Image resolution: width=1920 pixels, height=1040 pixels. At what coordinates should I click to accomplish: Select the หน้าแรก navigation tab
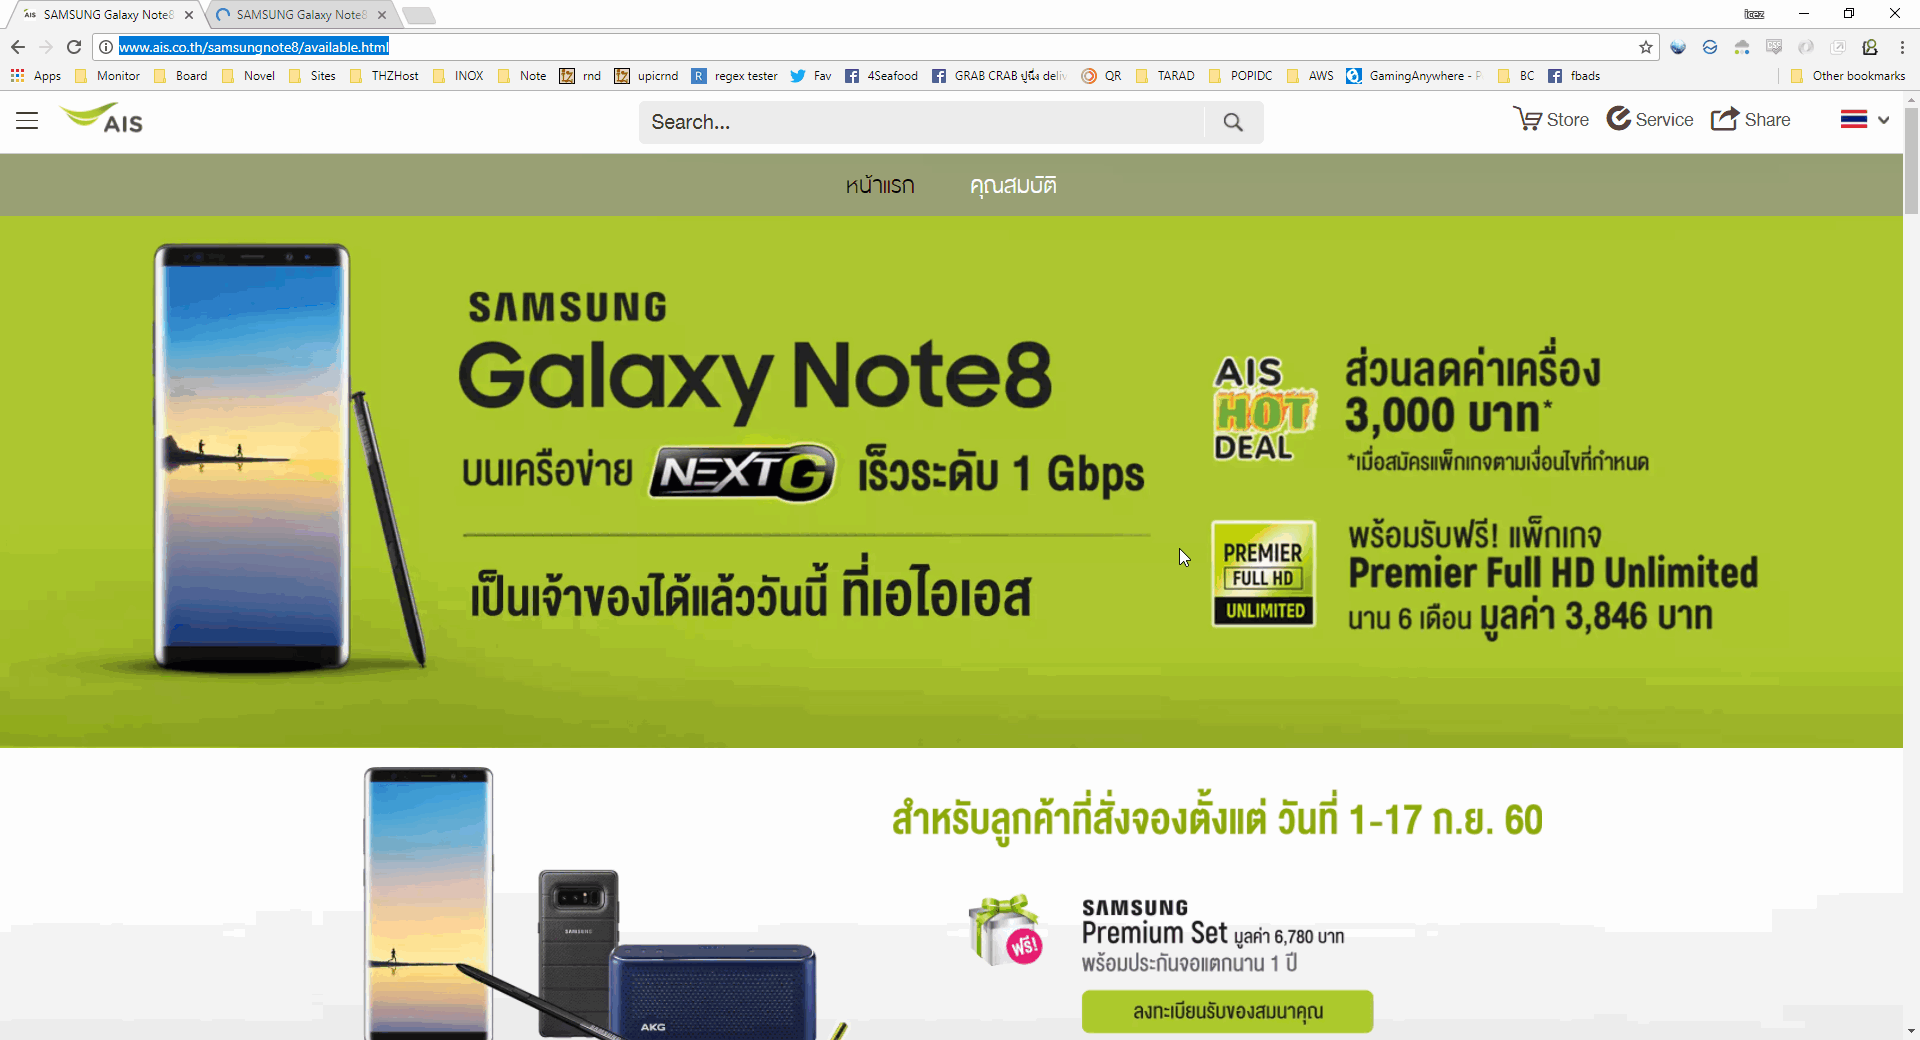(x=880, y=185)
